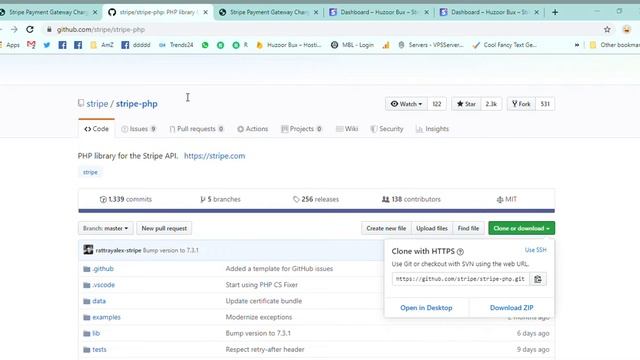
Task: Follow the https://stripe.com link
Action: [214, 156]
